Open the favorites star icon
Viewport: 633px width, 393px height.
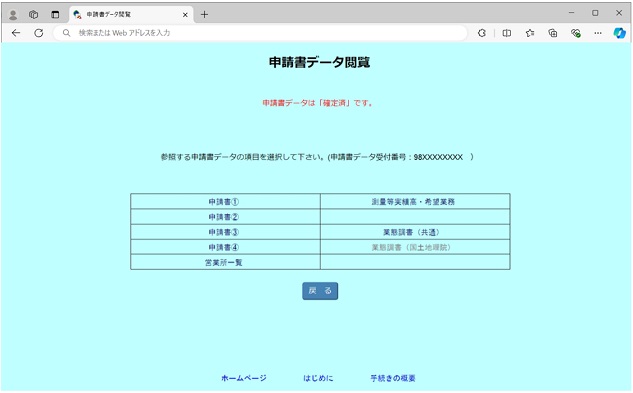(x=530, y=33)
